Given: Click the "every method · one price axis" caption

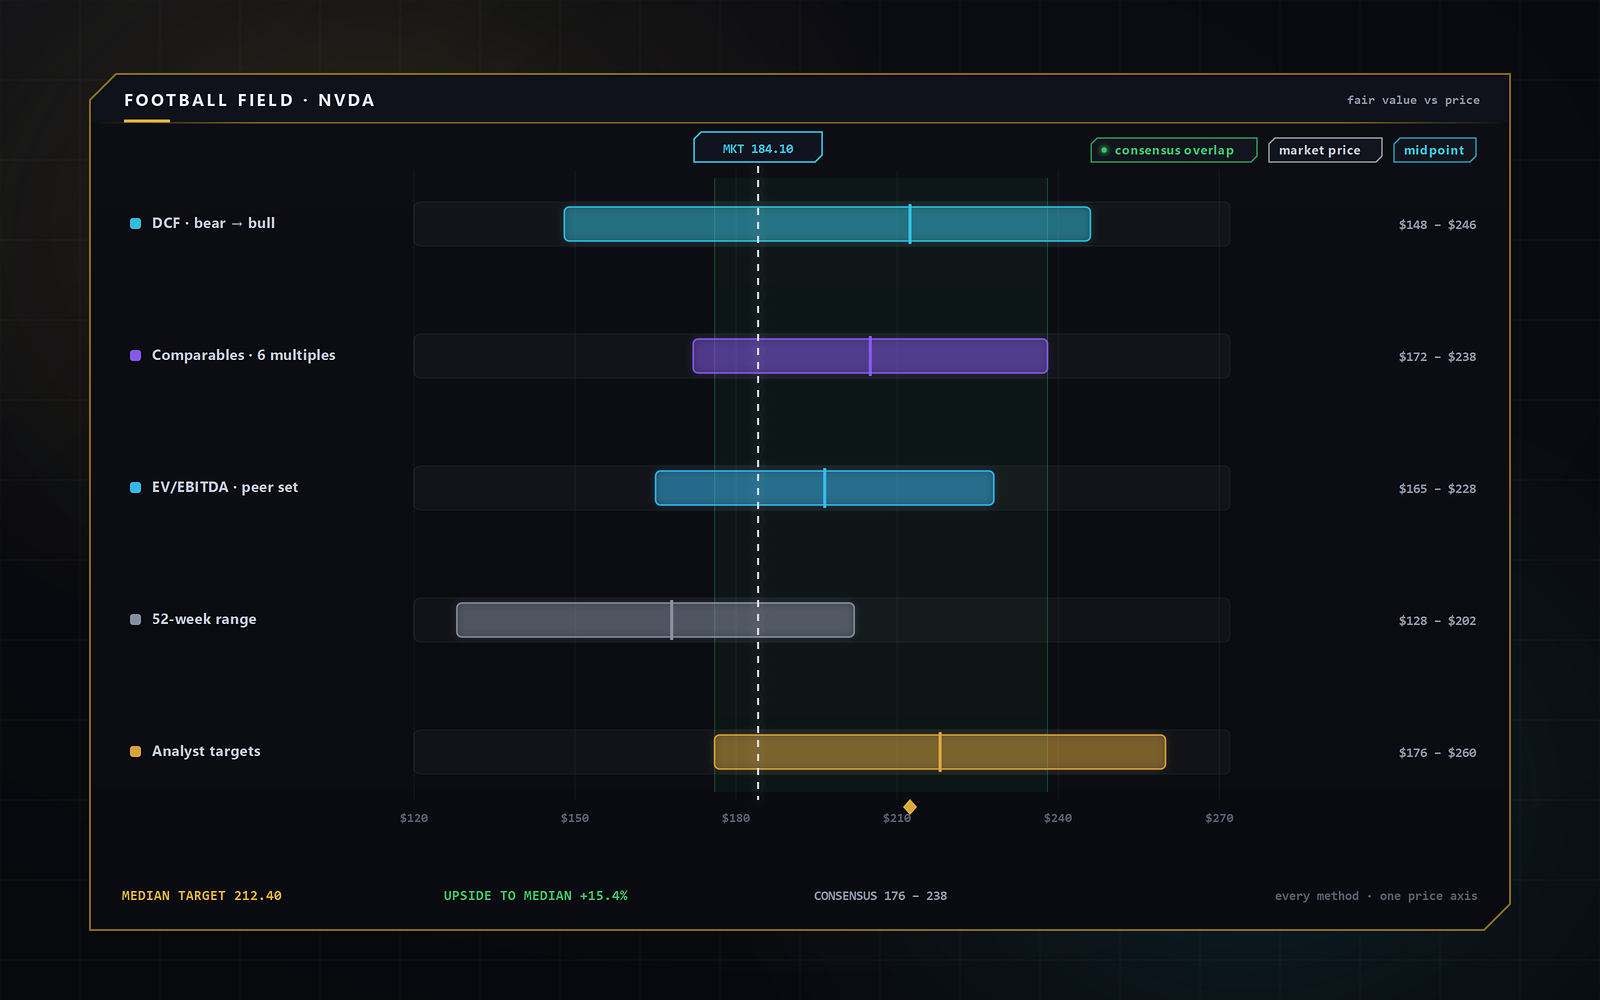Looking at the screenshot, I should click(1376, 896).
